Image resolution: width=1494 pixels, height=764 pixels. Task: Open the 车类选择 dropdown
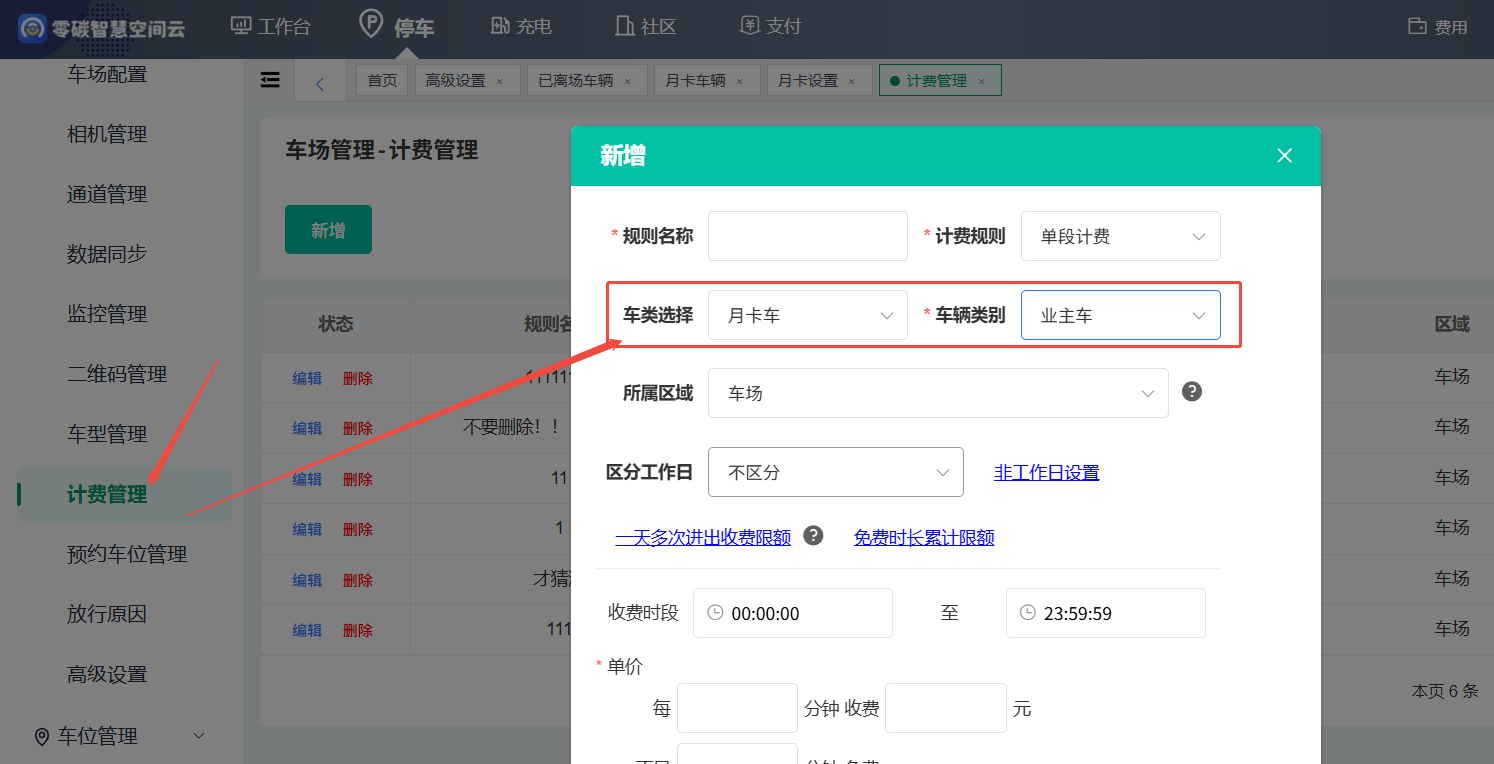[808, 315]
